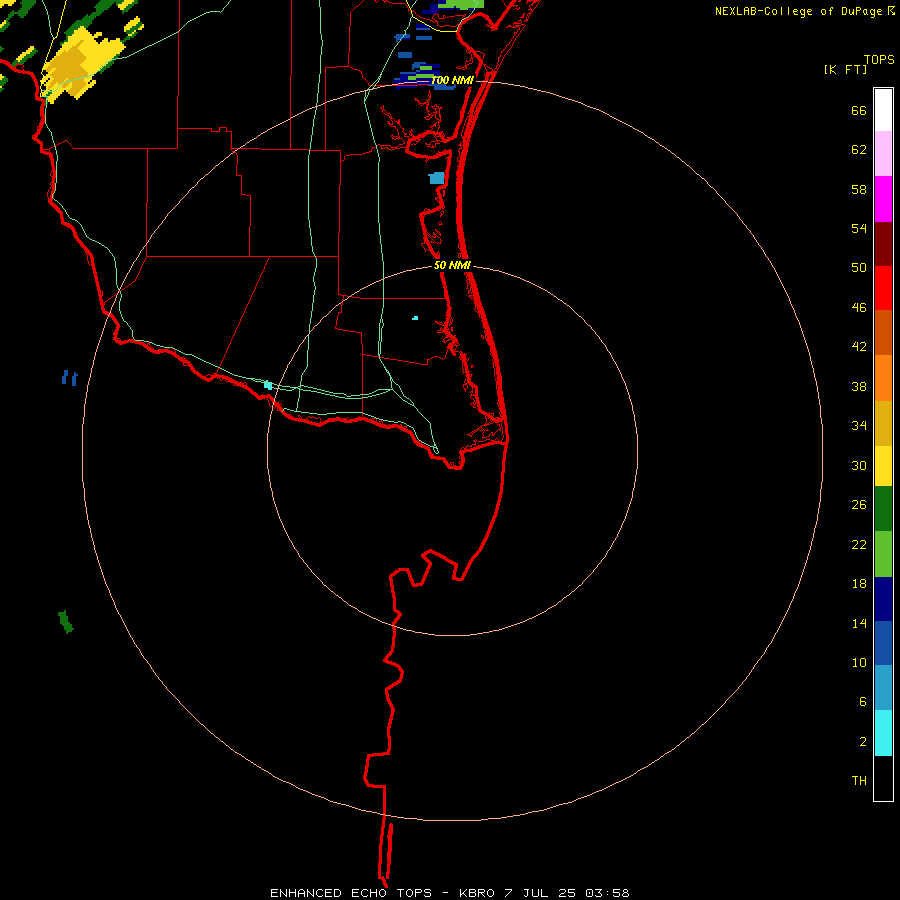The width and height of the screenshot is (900, 900).
Task: Click the TOPS legend heading
Action: click(x=879, y=60)
